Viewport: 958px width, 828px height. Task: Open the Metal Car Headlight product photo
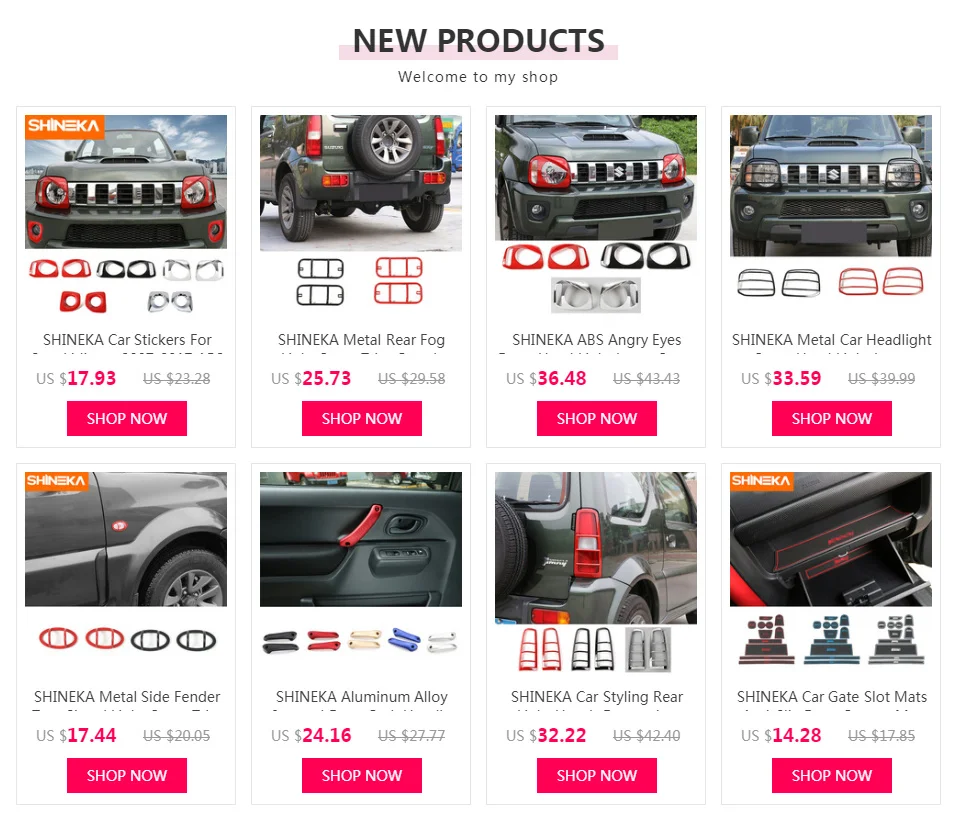[x=831, y=216]
